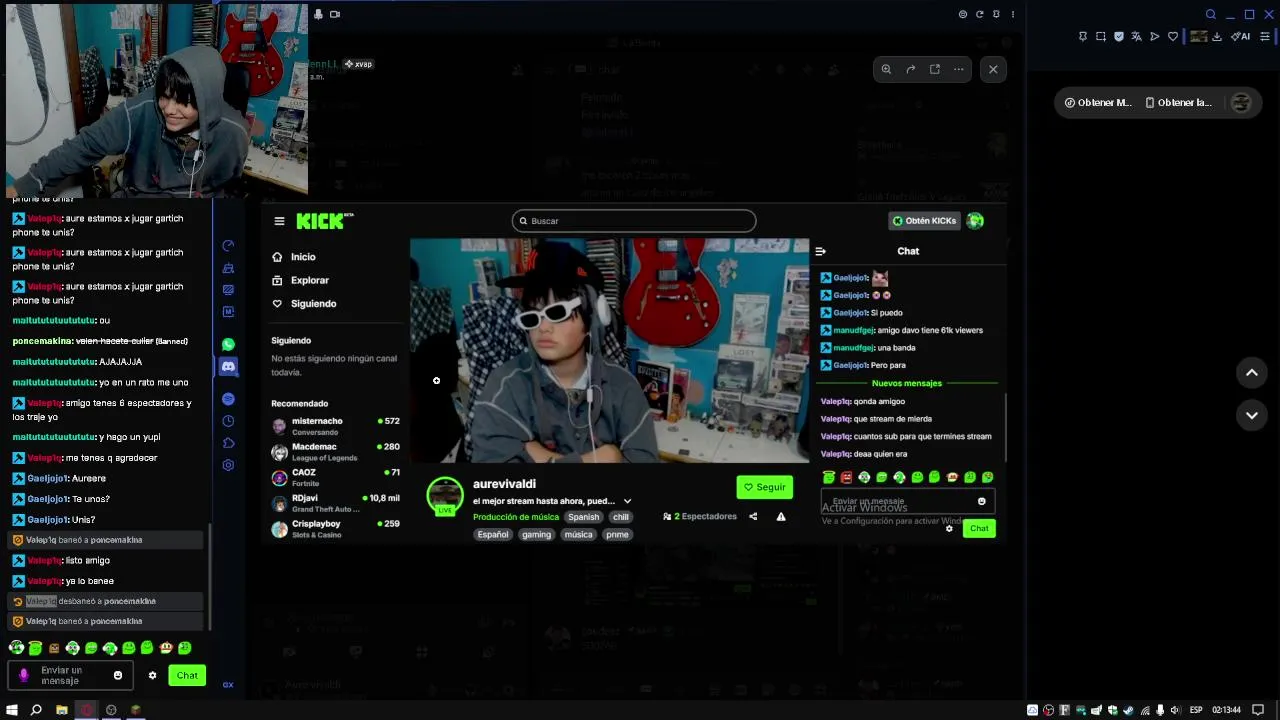Viewport: 1280px width, 720px height.
Task: Select the música tag
Action: click(579, 534)
